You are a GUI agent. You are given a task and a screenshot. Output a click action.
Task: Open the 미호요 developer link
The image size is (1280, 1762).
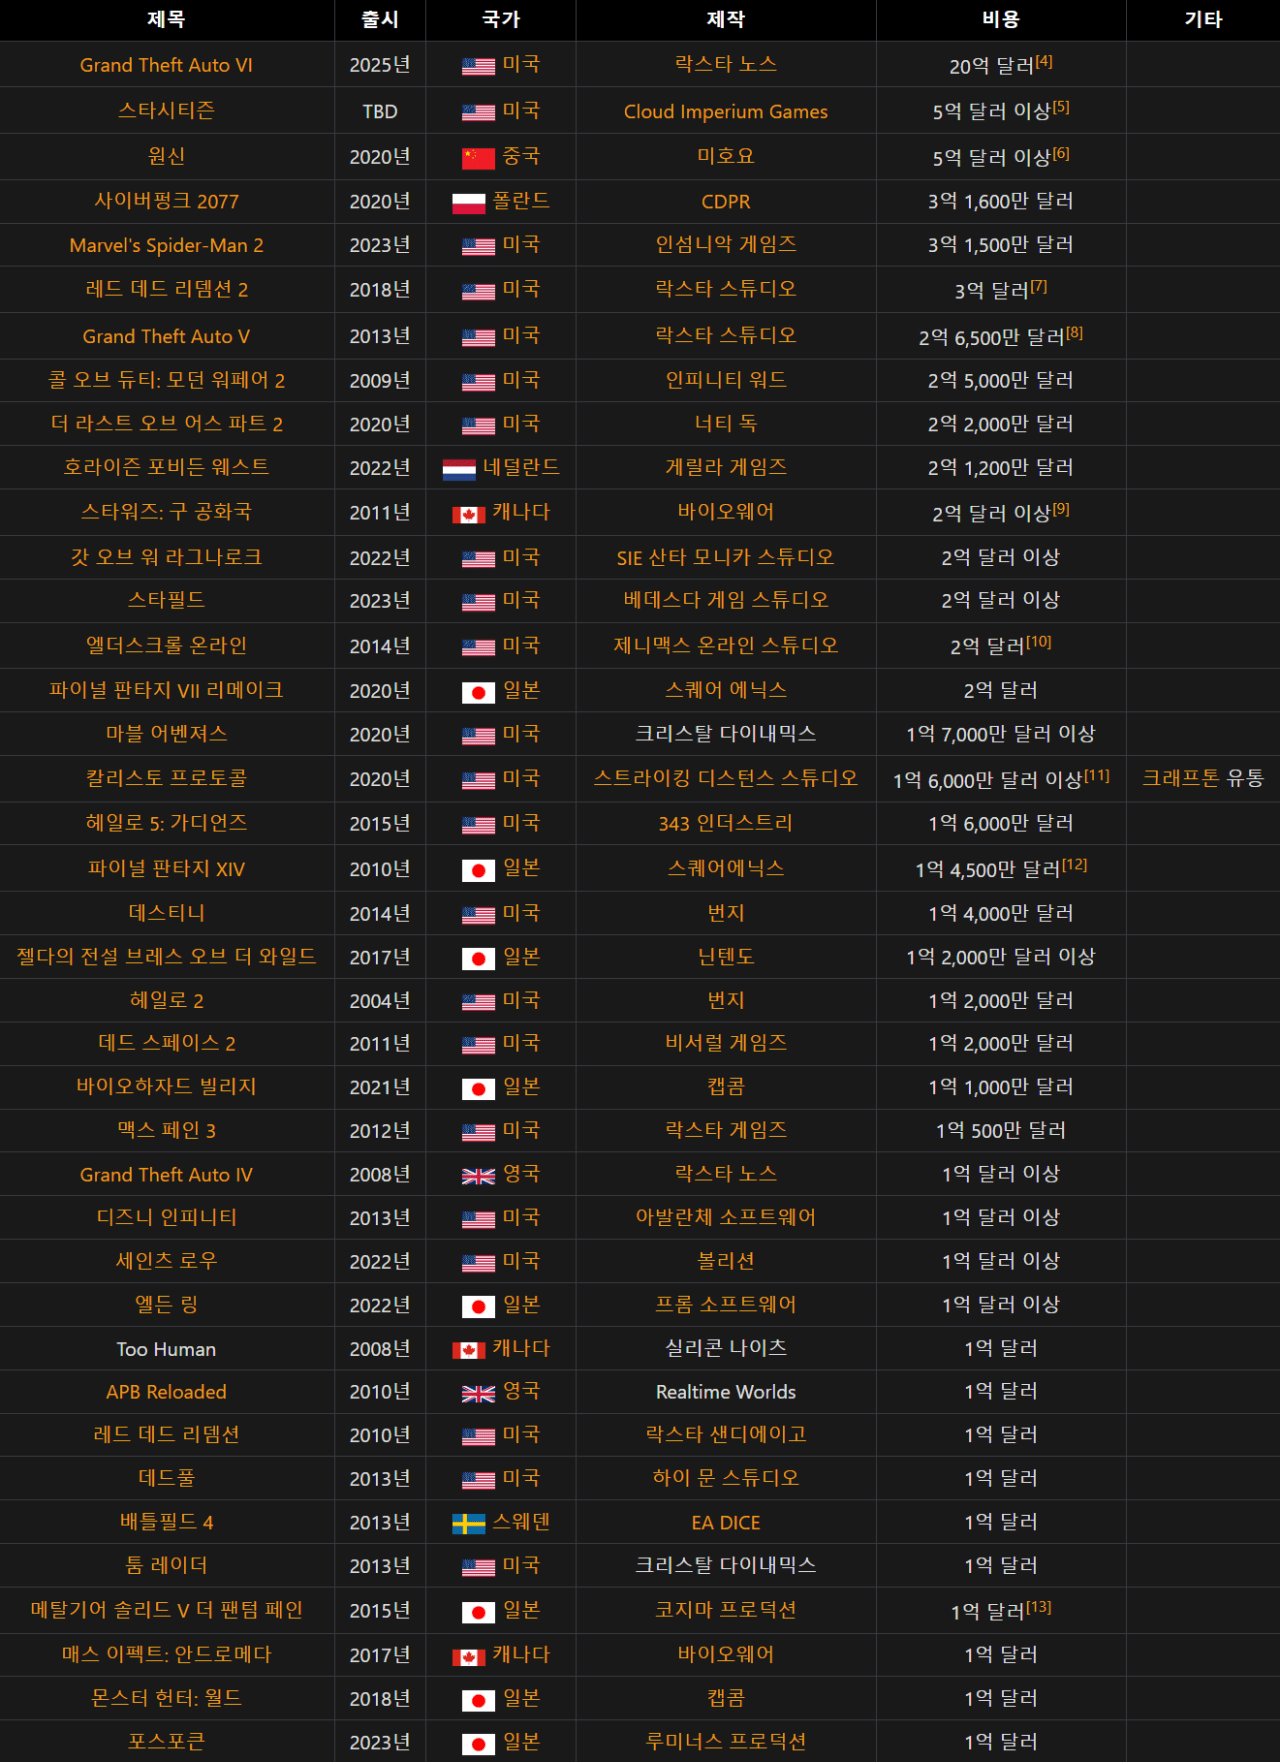726,156
